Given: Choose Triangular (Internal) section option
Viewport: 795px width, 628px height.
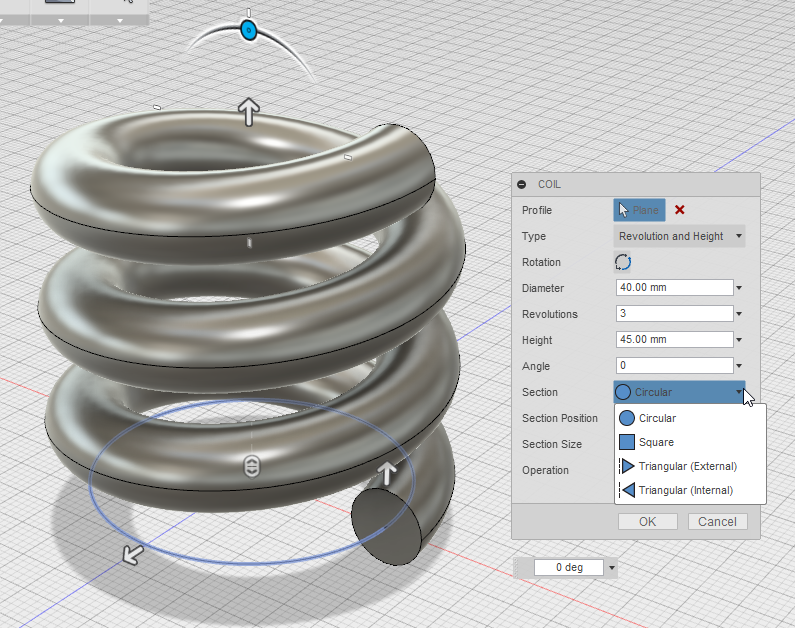Looking at the screenshot, I should click(x=690, y=490).
